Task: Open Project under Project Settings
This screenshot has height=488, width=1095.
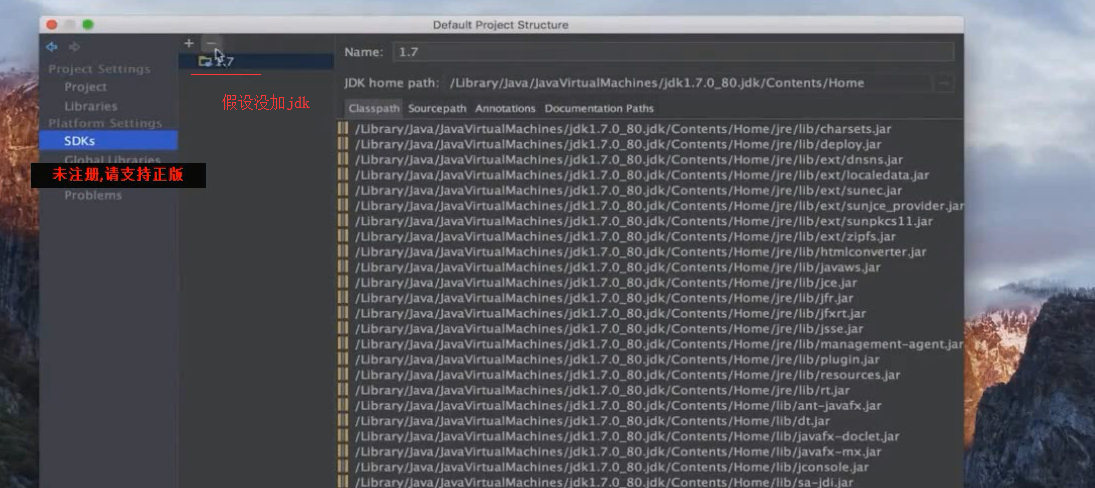Action: [85, 87]
